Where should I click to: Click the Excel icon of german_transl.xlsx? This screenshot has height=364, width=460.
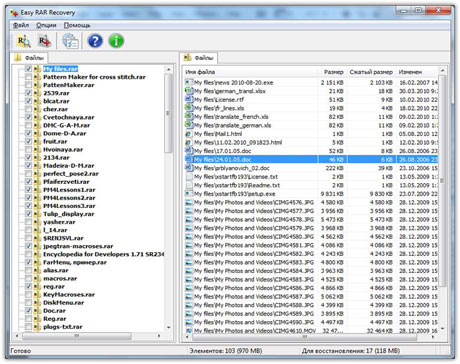189,91
